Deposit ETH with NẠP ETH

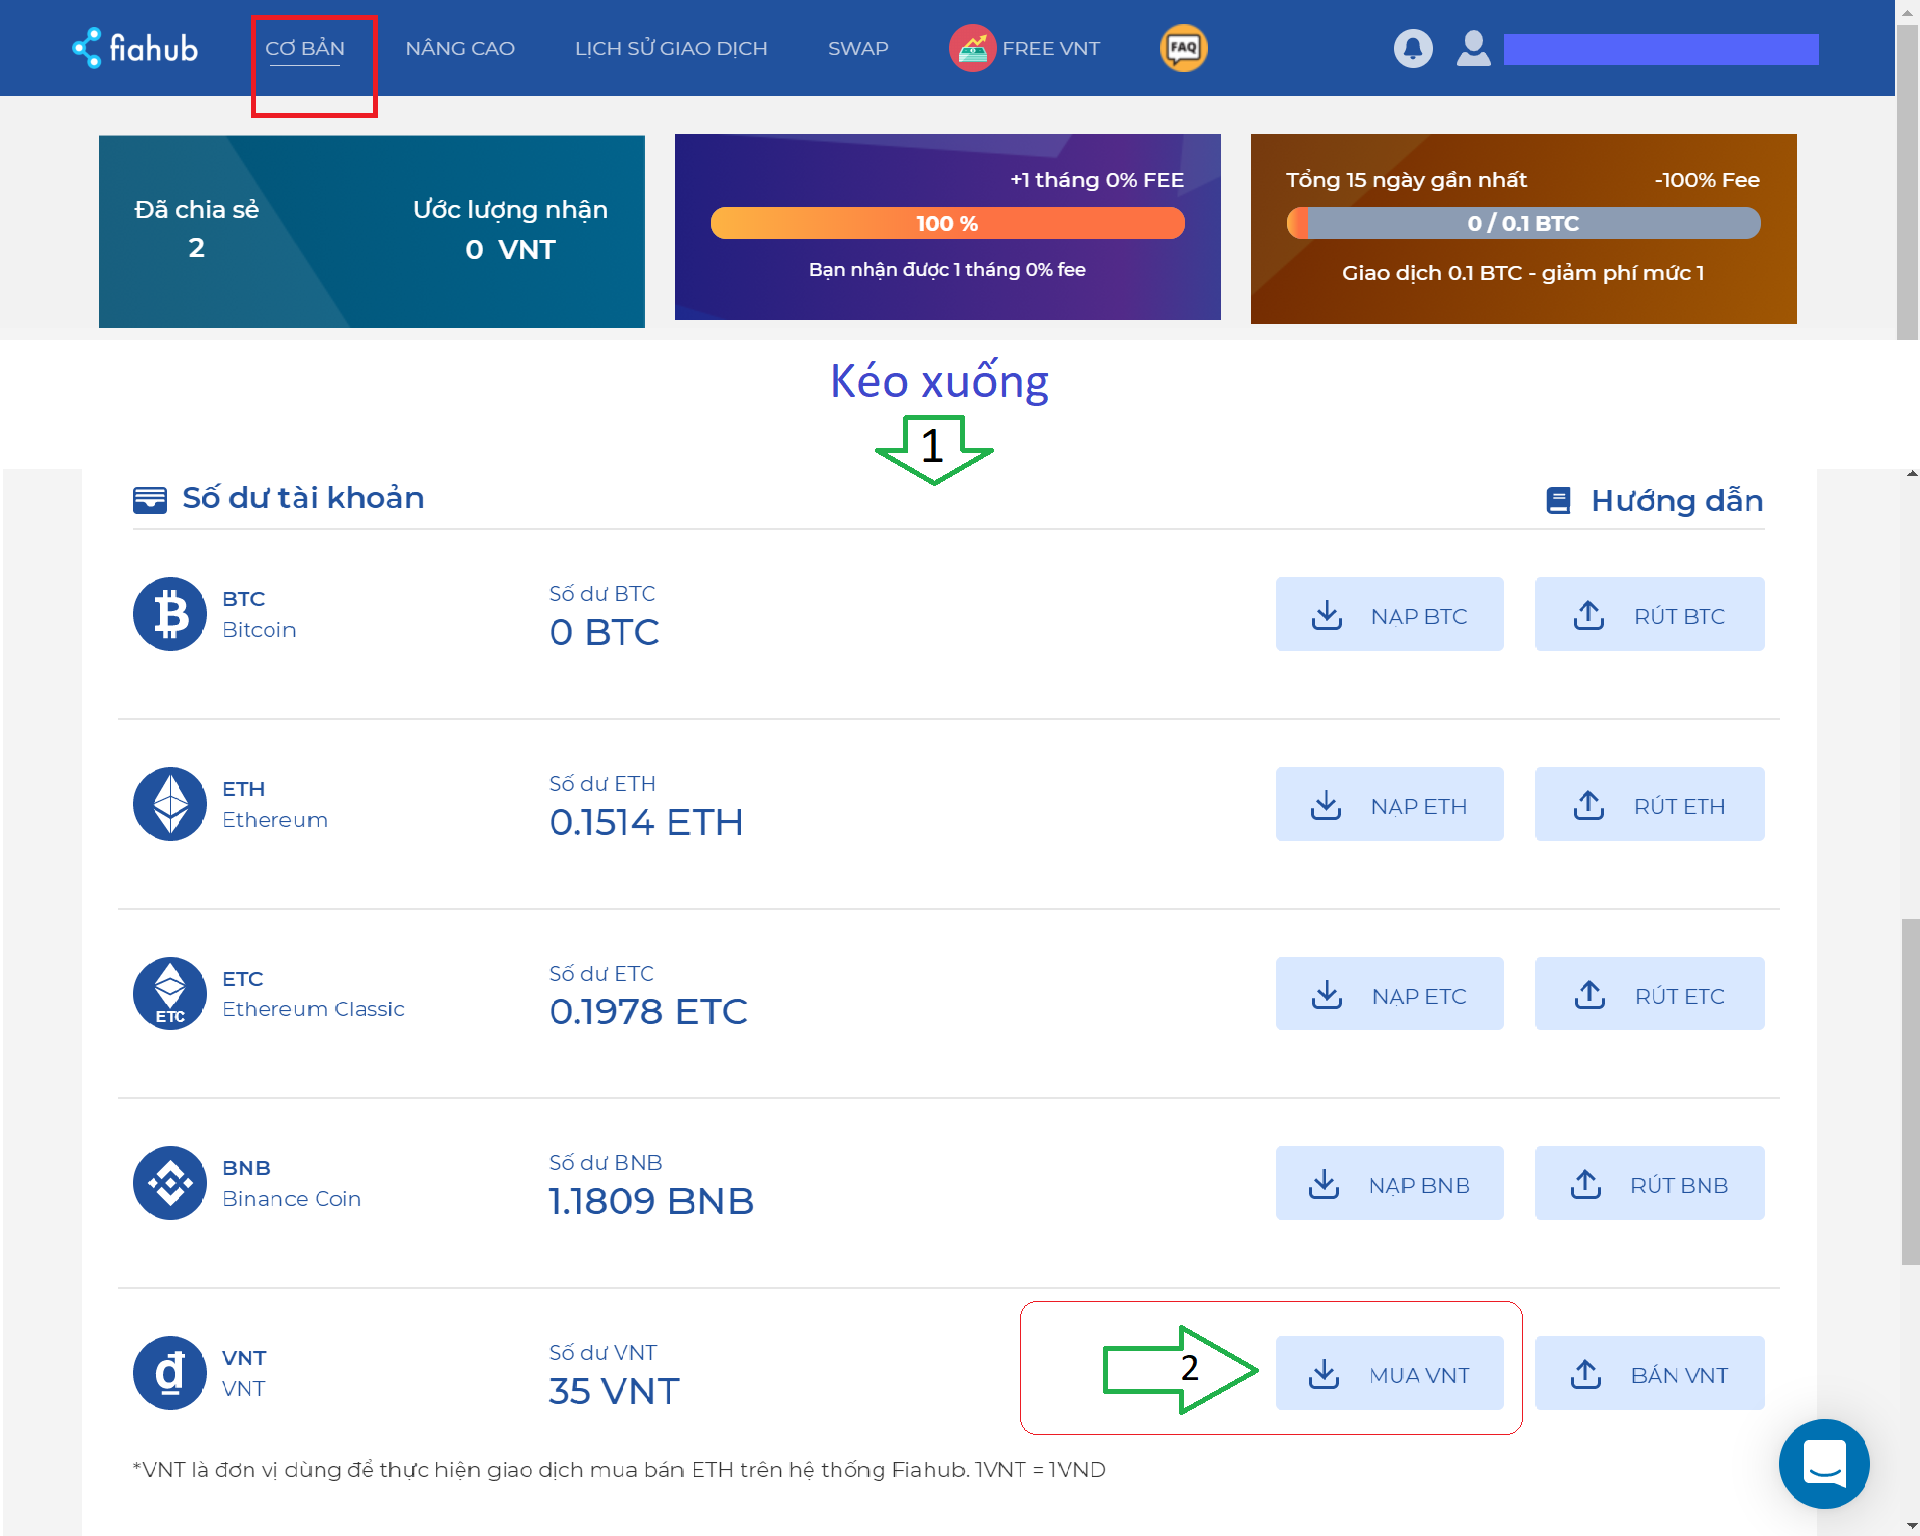[x=1389, y=804]
